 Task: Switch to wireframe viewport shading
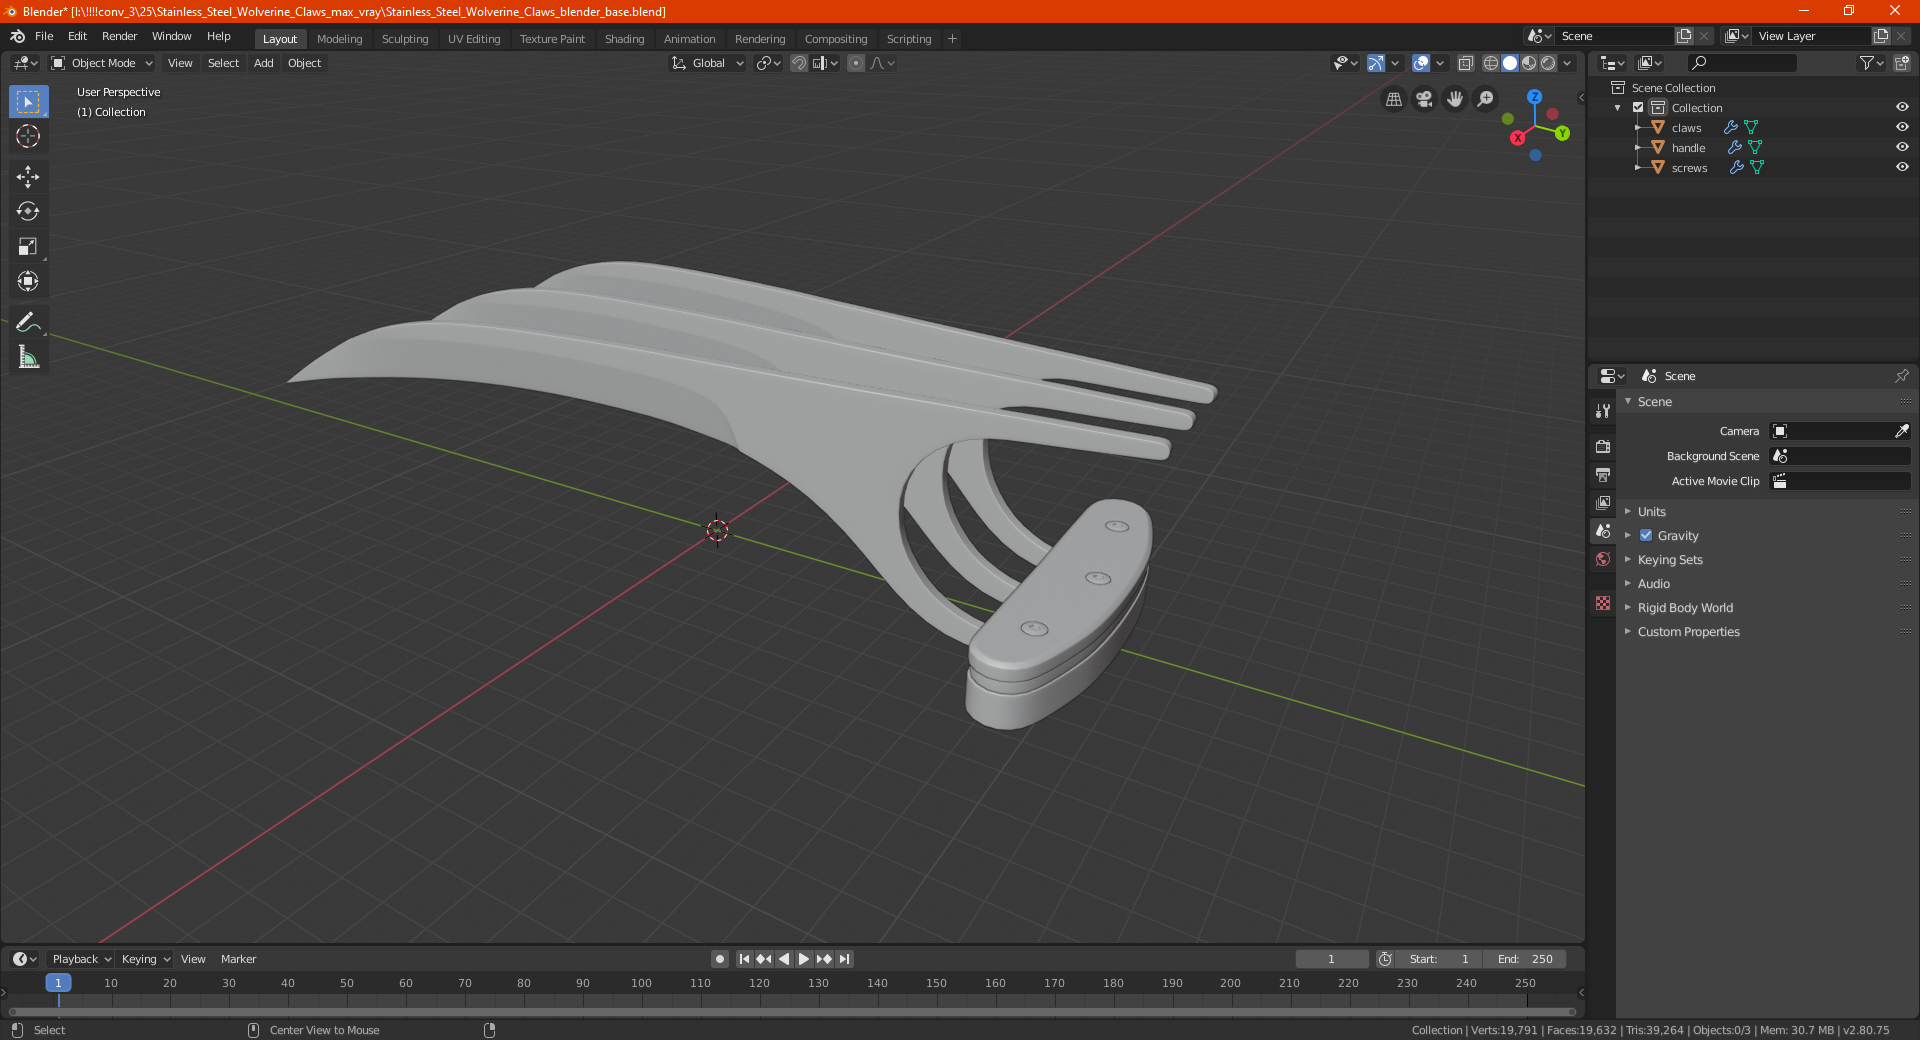point(1491,63)
